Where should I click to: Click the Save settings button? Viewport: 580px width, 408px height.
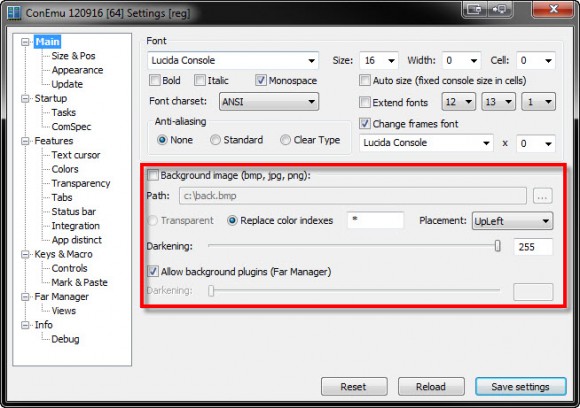[520, 387]
